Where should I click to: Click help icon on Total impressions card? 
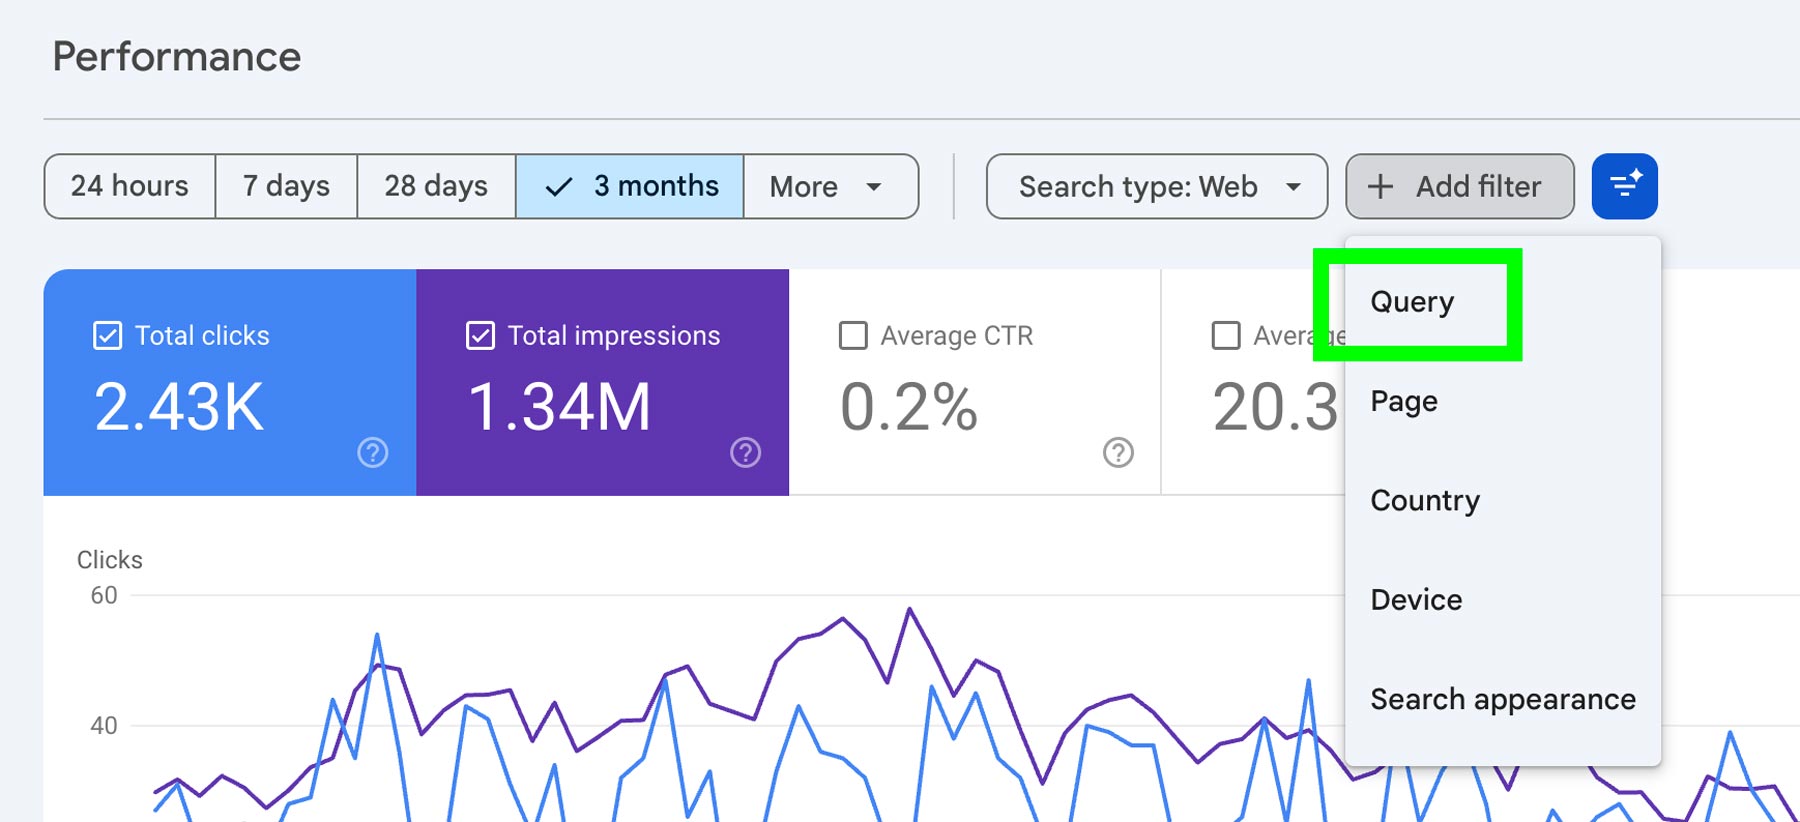(x=745, y=453)
